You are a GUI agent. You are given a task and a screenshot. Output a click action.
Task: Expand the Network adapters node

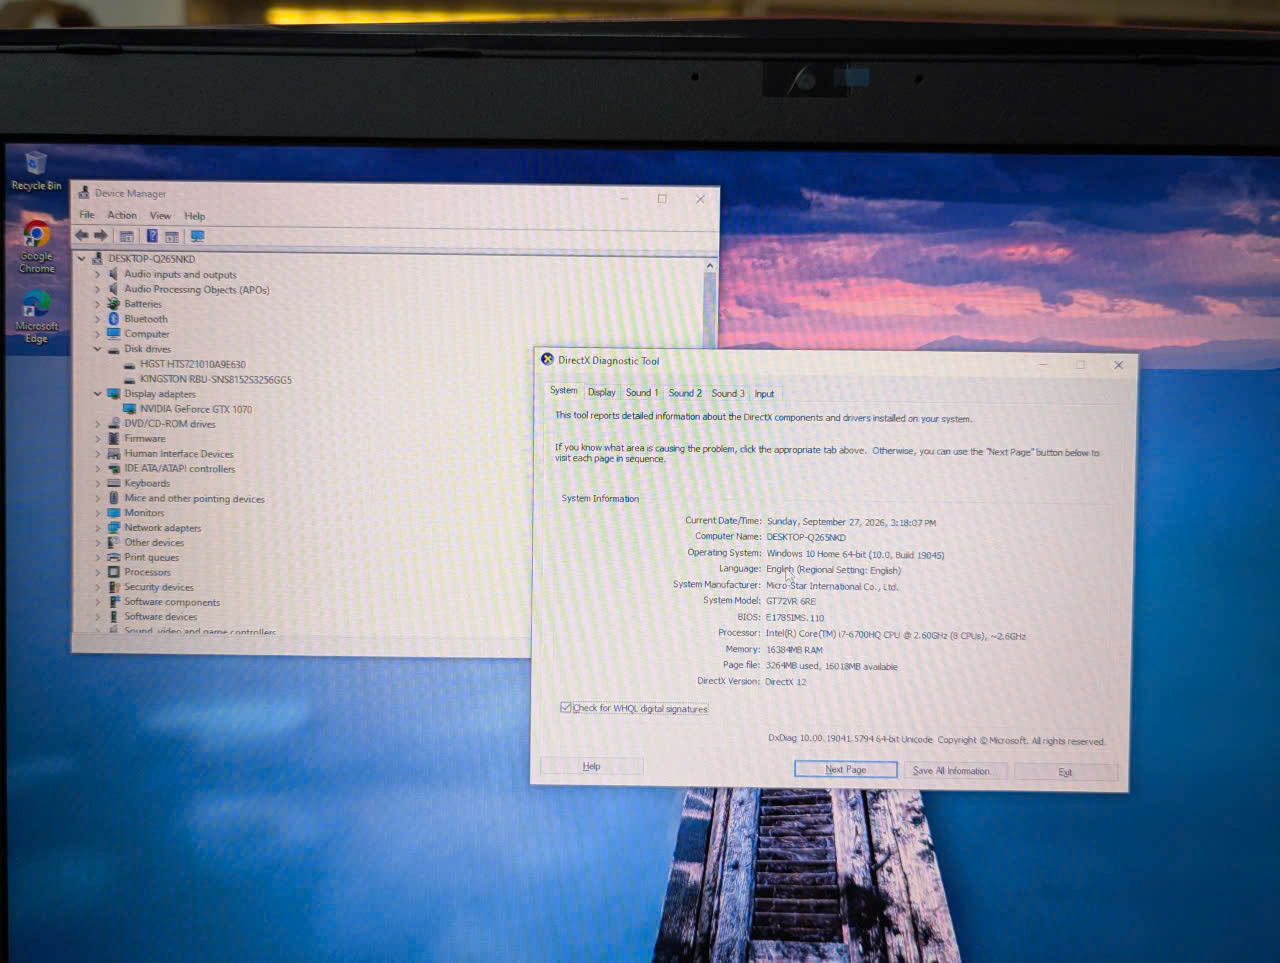point(97,528)
